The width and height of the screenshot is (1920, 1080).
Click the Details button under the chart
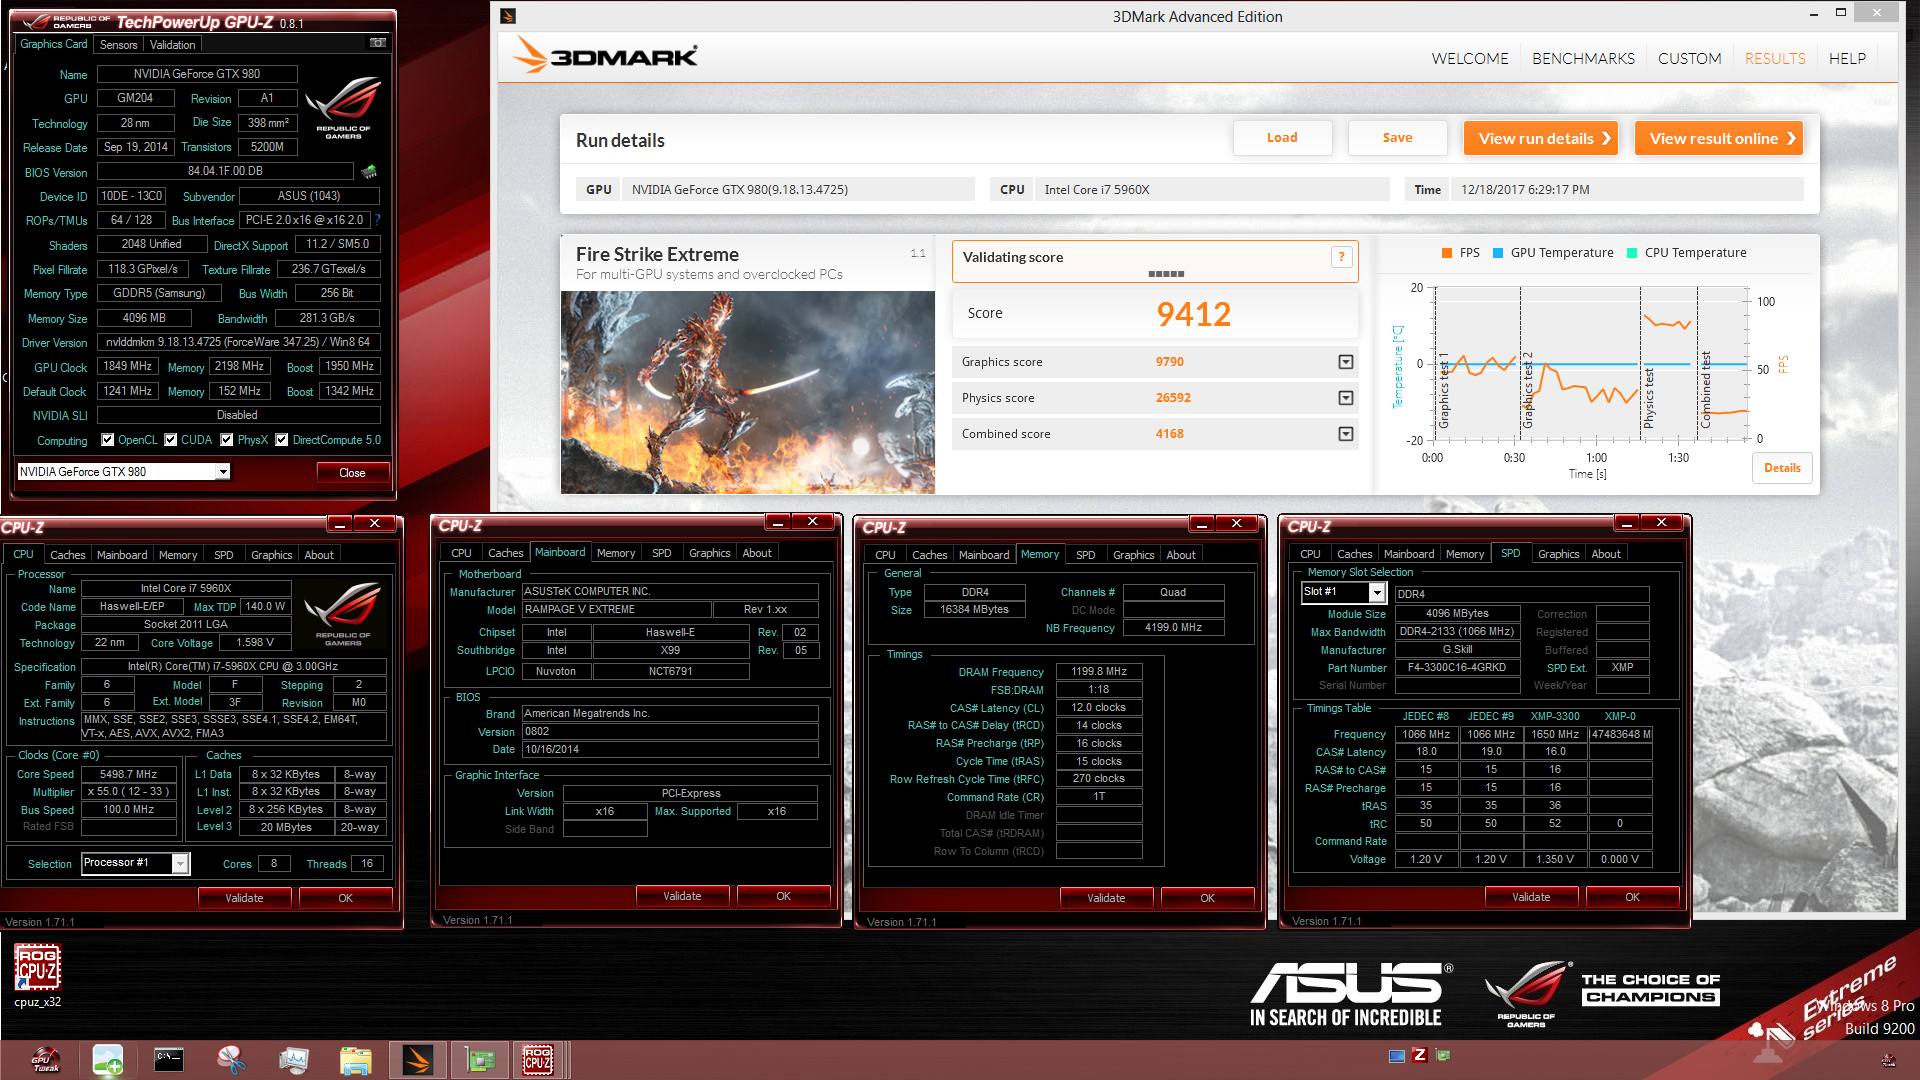(1782, 468)
